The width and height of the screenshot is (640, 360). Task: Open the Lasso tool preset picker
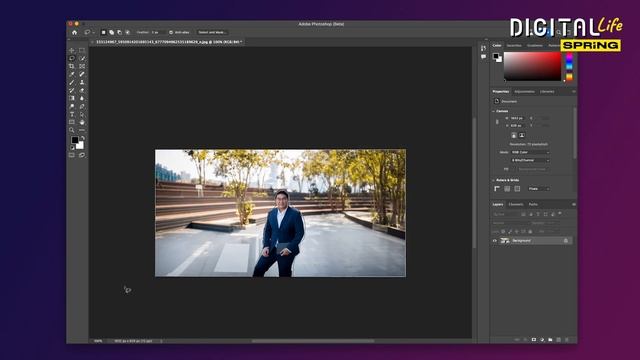pyautogui.click(x=89, y=32)
